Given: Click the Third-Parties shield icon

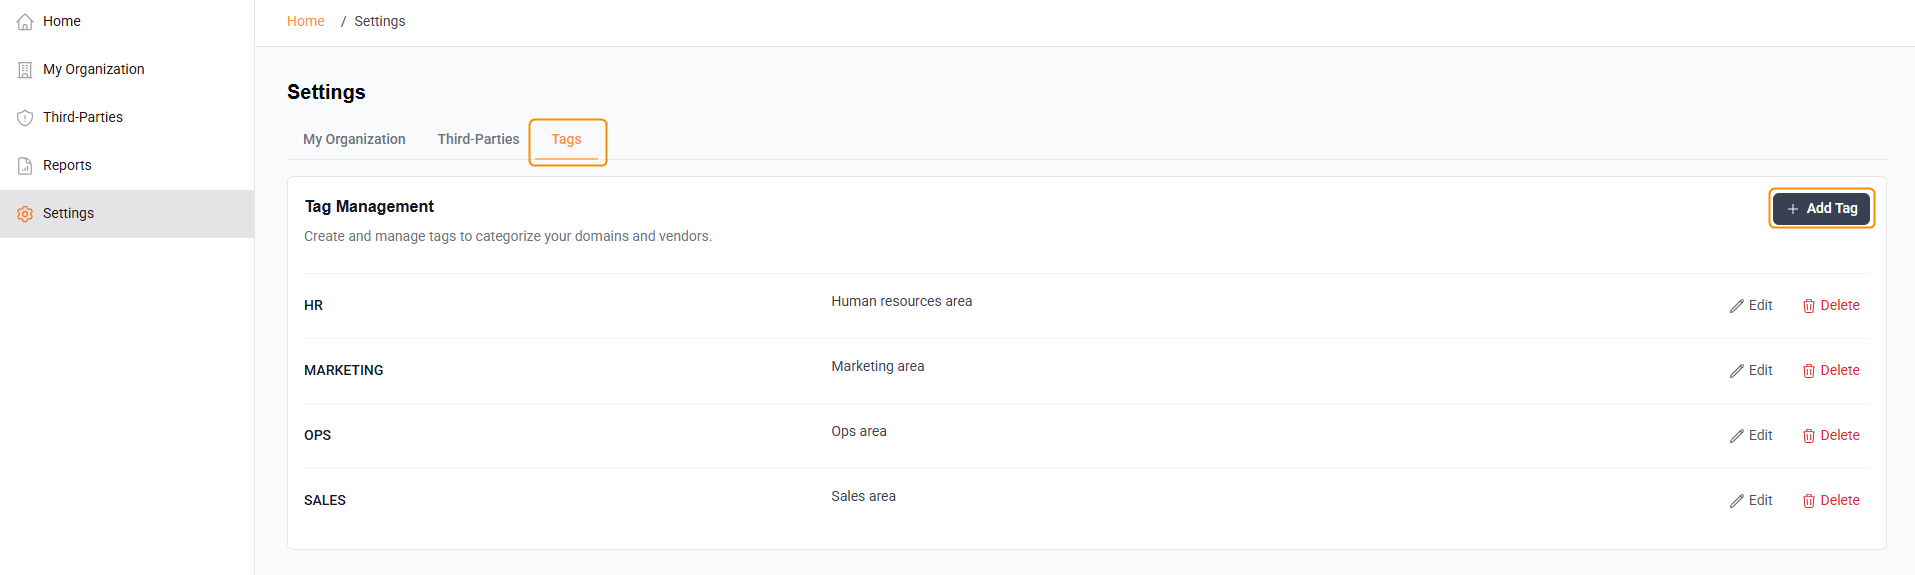Looking at the screenshot, I should pos(25,118).
